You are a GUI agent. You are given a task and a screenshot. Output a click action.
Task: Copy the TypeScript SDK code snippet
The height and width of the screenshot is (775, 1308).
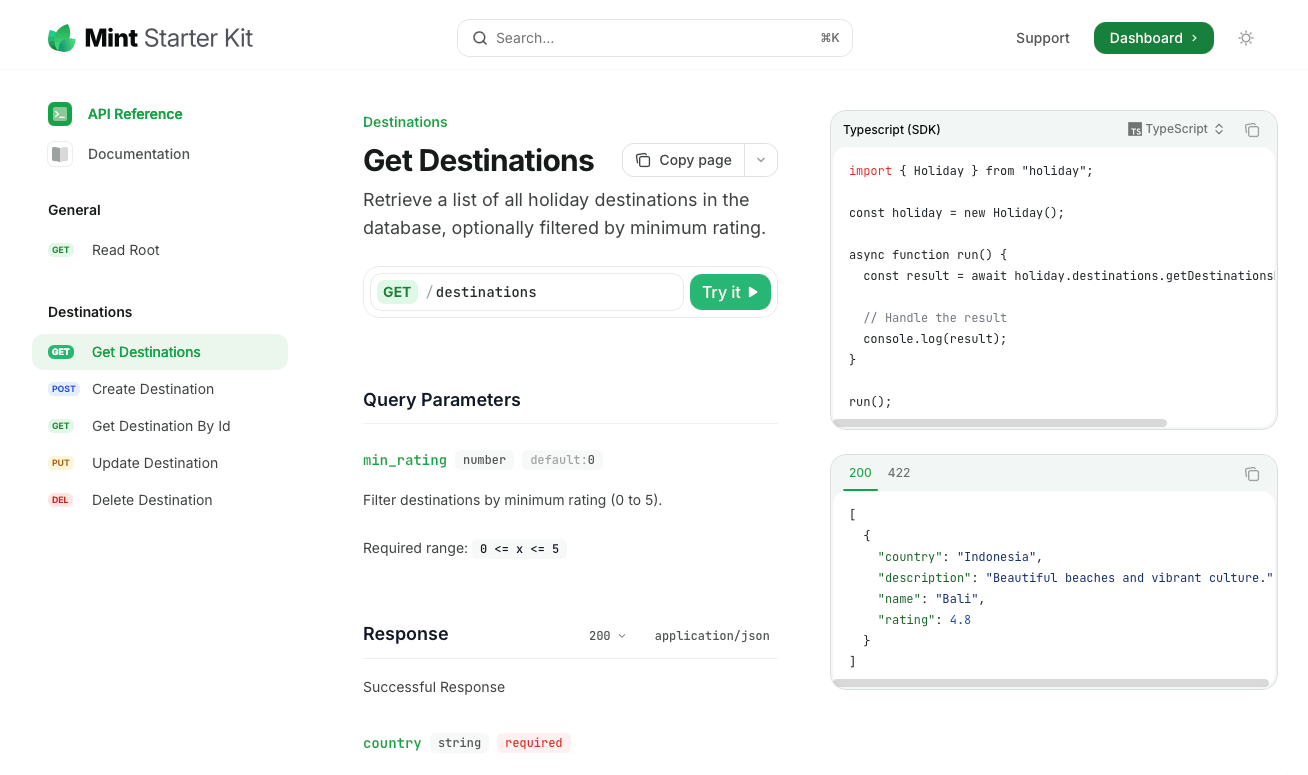point(1252,130)
